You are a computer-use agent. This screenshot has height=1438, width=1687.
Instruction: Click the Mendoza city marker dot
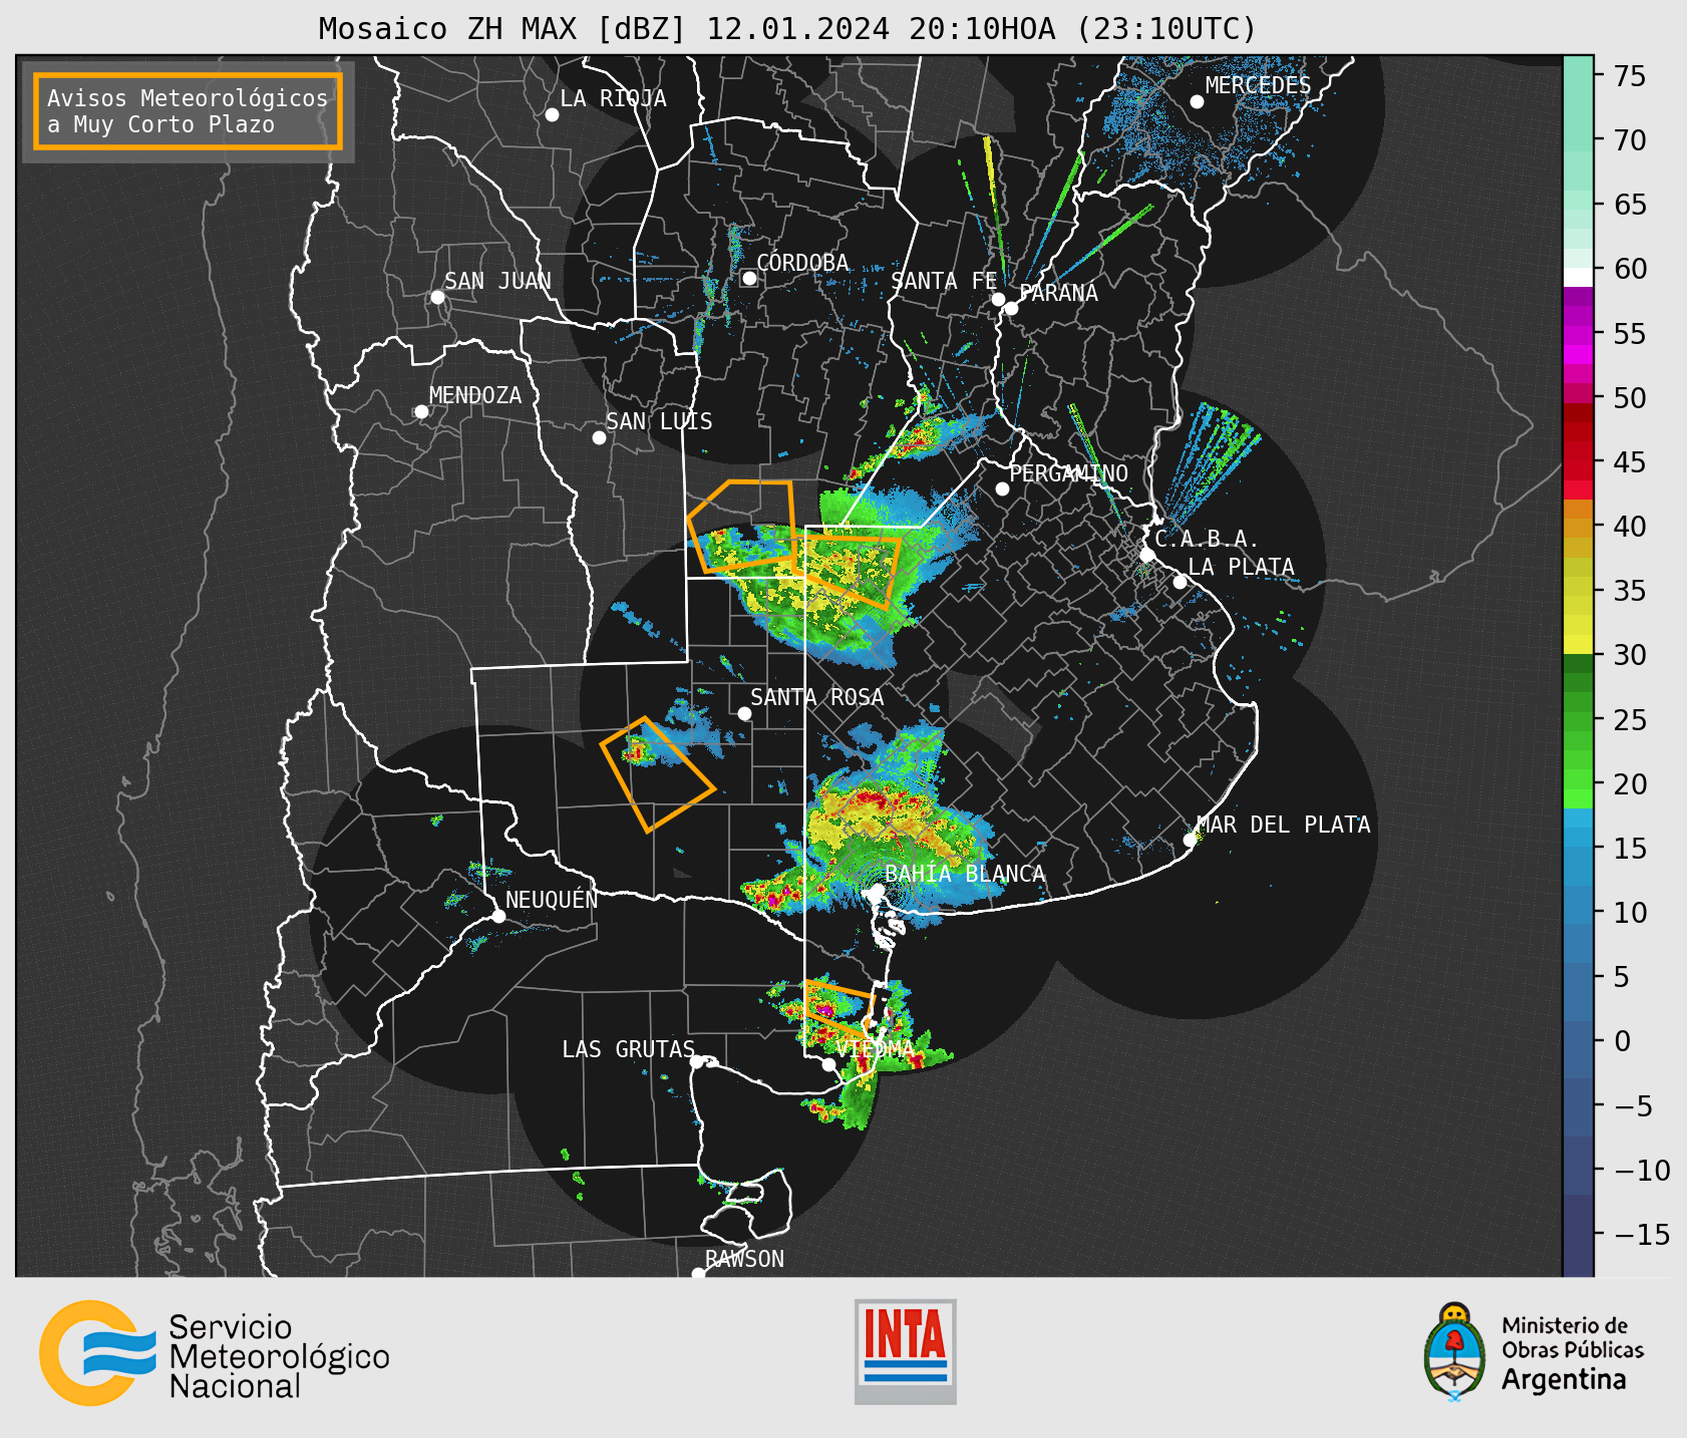tap(421, 412)
